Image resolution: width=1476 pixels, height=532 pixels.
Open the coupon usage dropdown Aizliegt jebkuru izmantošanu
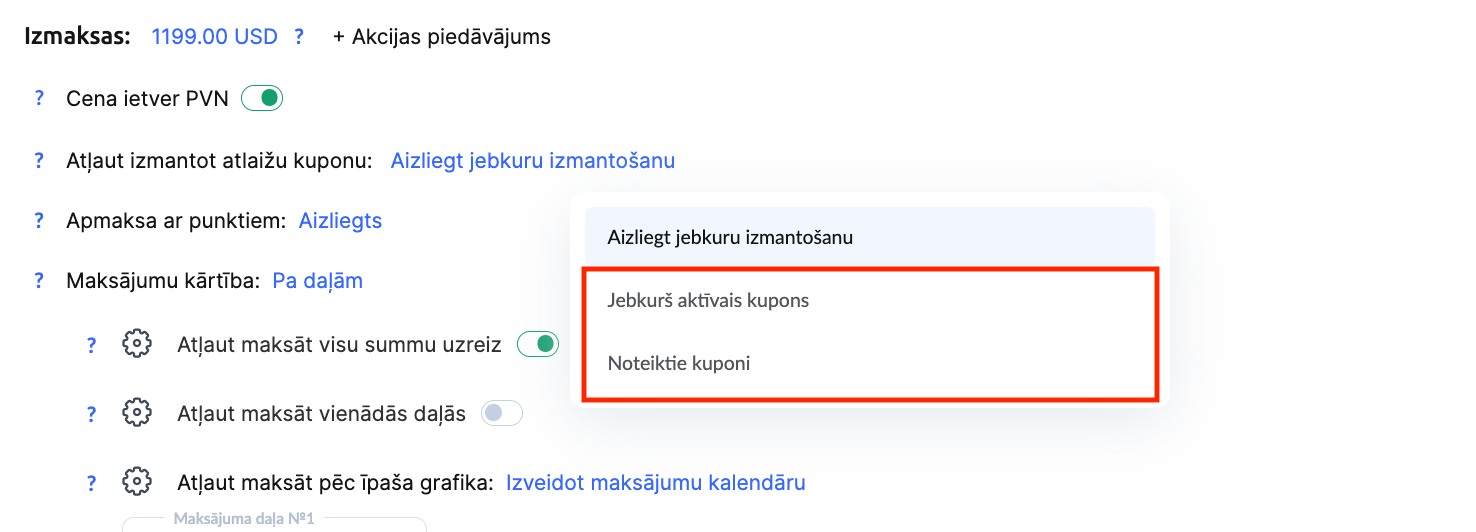(532, 160)
